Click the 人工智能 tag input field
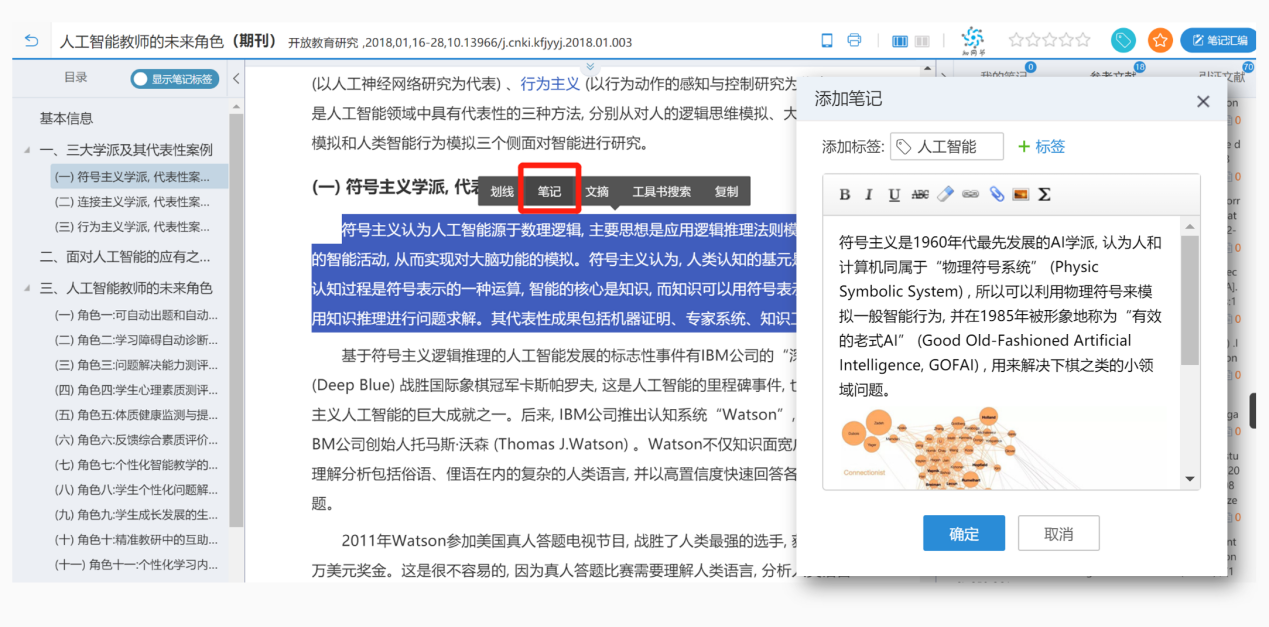Viewport: 1269px width, 627px height. click(x=947, y=147)
